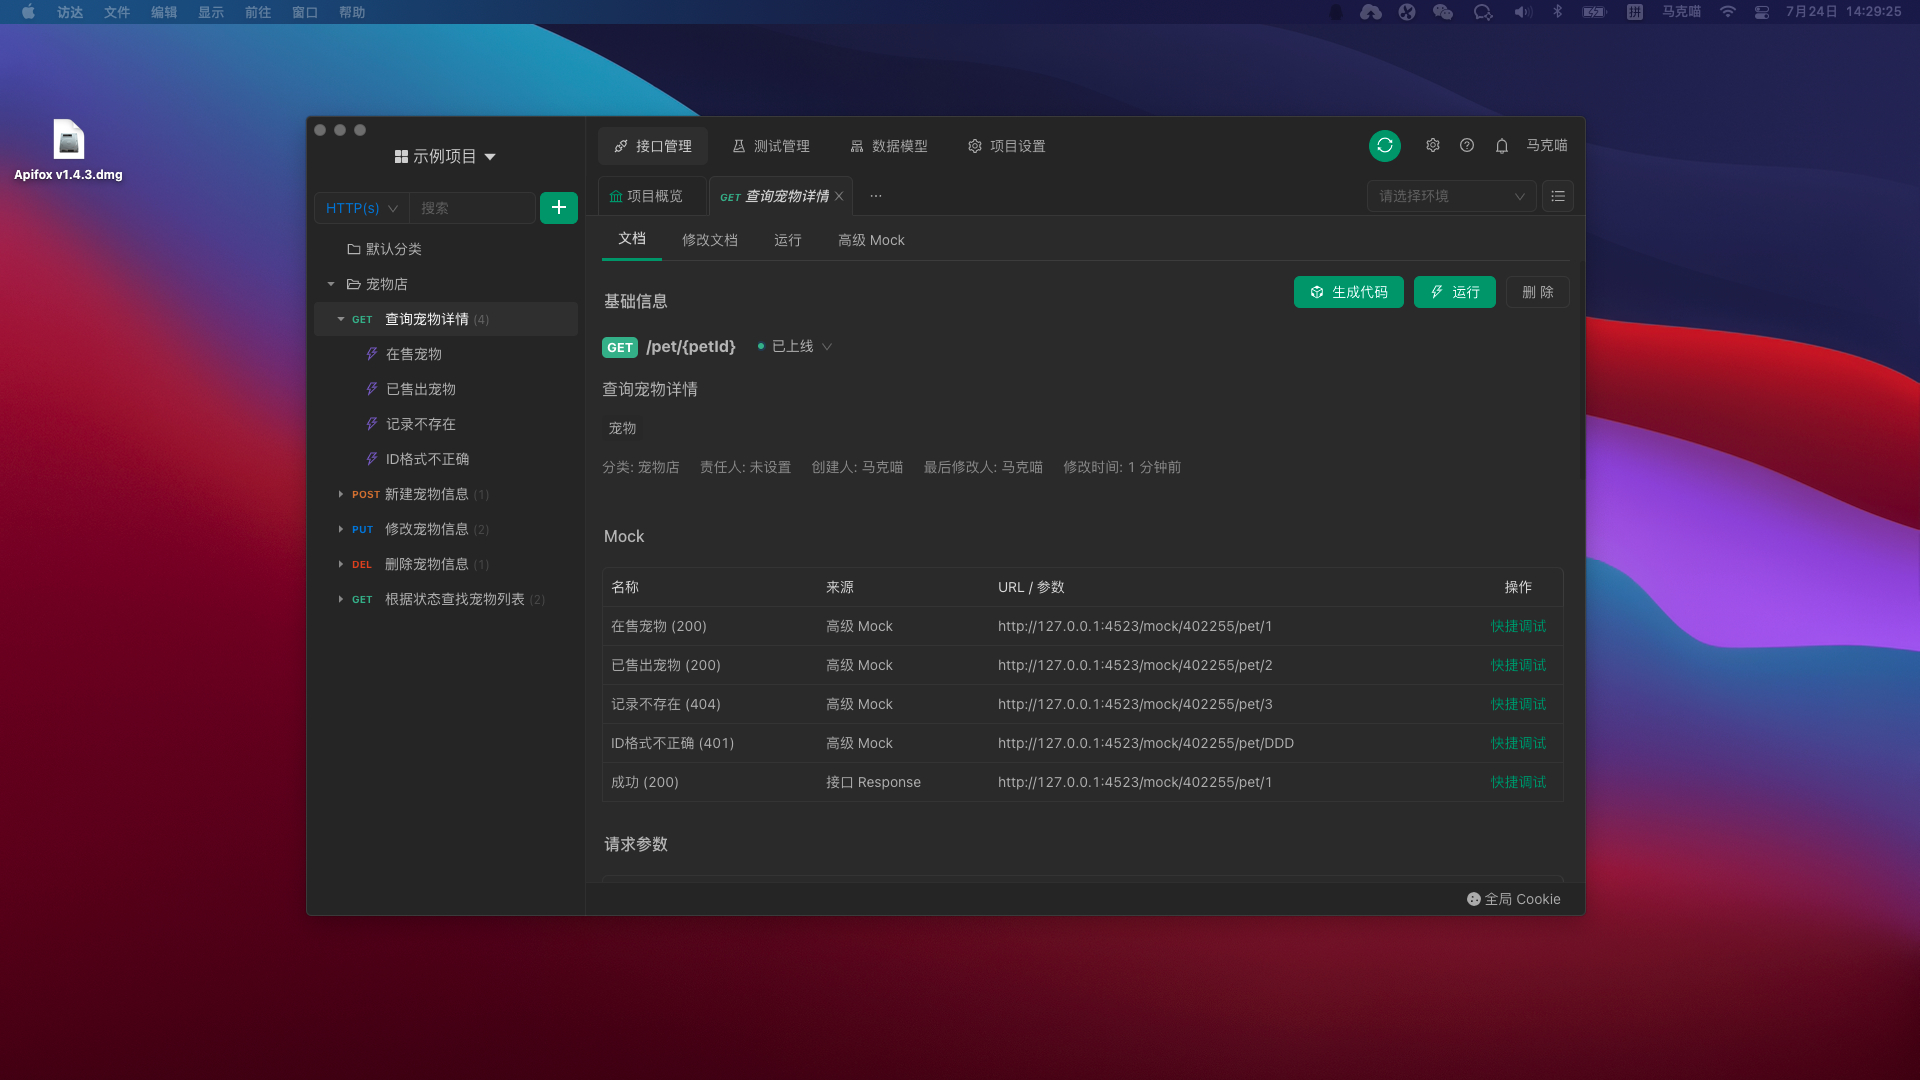Viewport: 1920px width, 1080px height.
Task: Click 快捷调试 for 记录不存在 (404)
Action: pyautogui.click(x=1517, y=704)
